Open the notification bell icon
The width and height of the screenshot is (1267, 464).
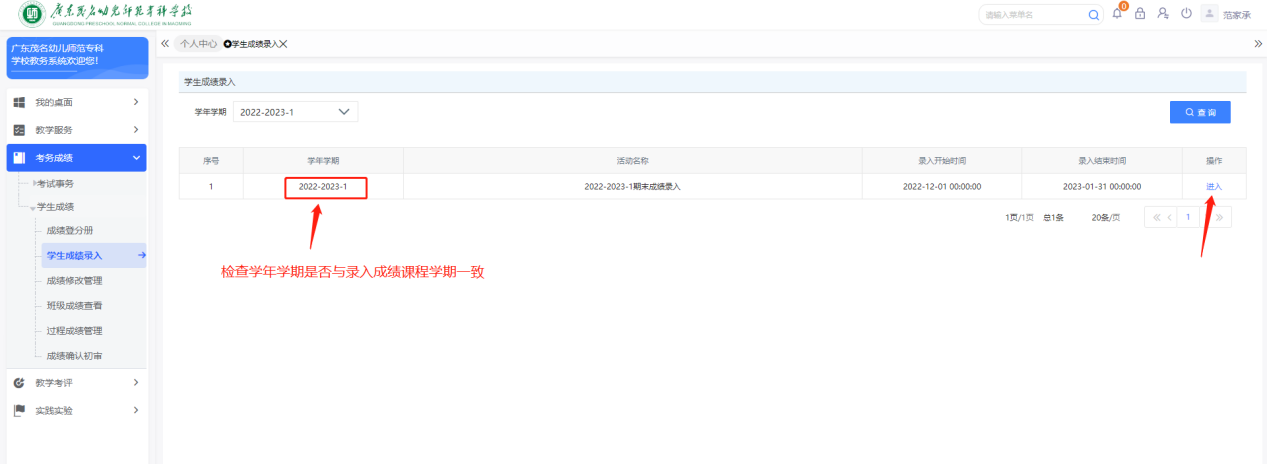pyautogui.click(x=1117, y=14)
